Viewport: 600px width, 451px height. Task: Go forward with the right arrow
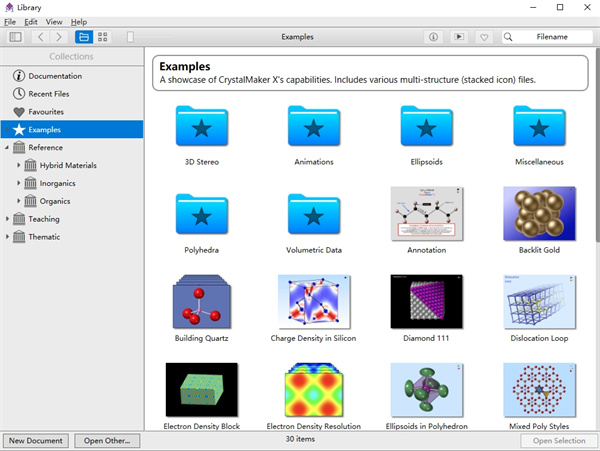click(x=61, y=37)
